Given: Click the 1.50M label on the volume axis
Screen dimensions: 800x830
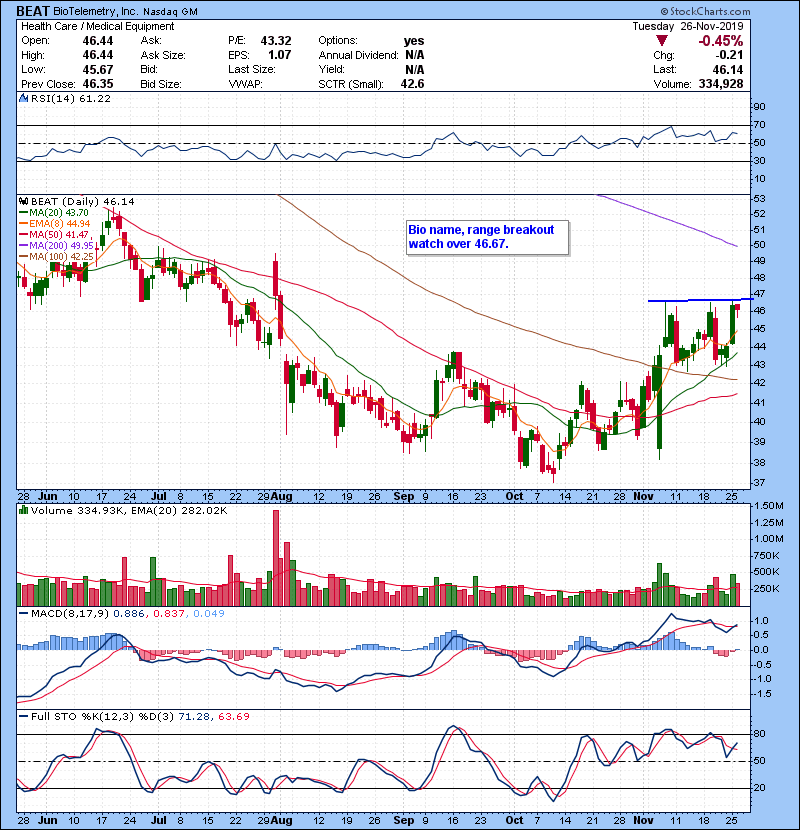Looking at the screenshot, I should 769,506.
